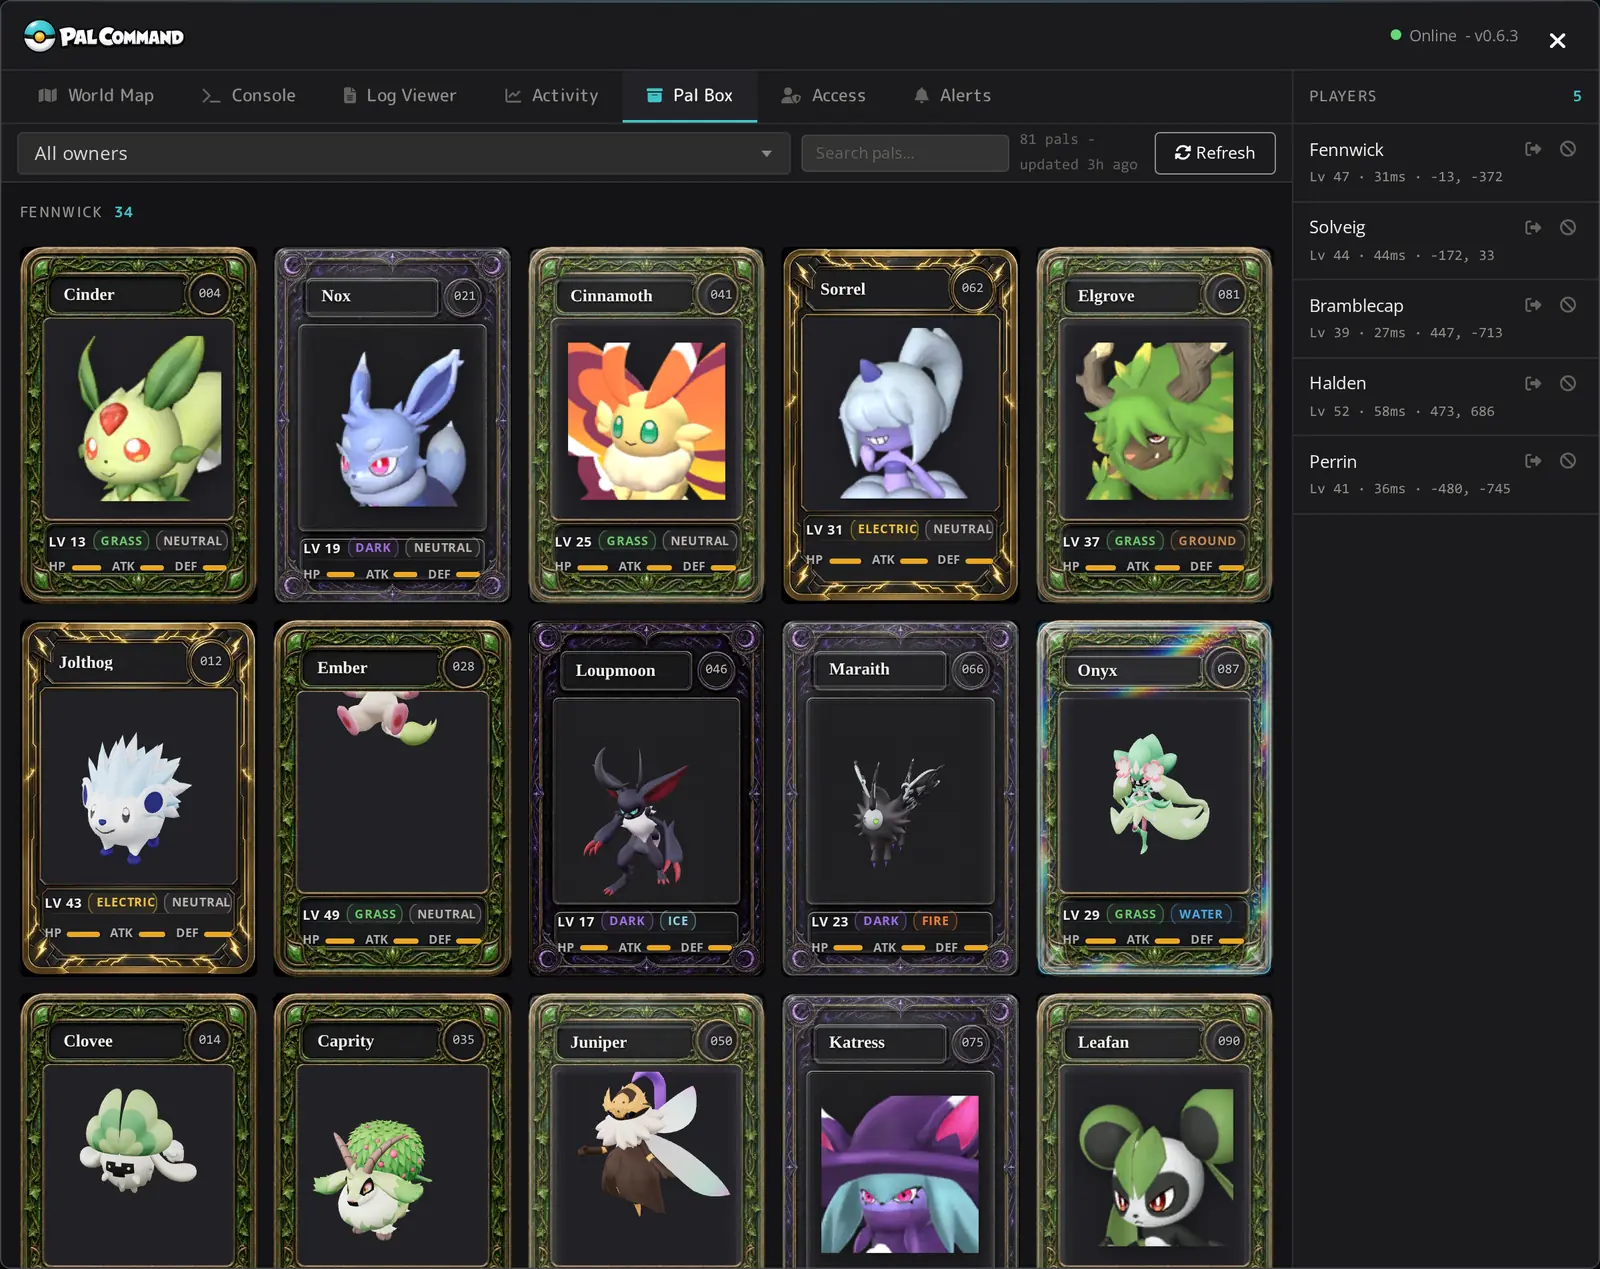This screenshot has height=1269, width=1600.
Task: Select player Perrin in players list
Action: [1446, 474]
